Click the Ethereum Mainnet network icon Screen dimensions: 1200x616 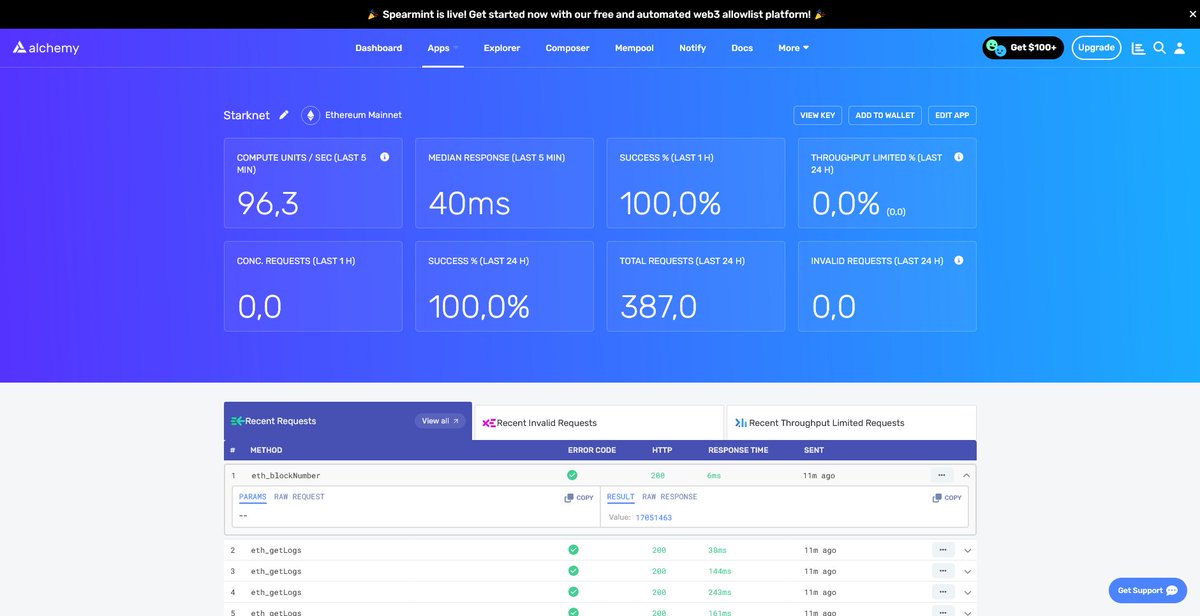pos(310,115)
